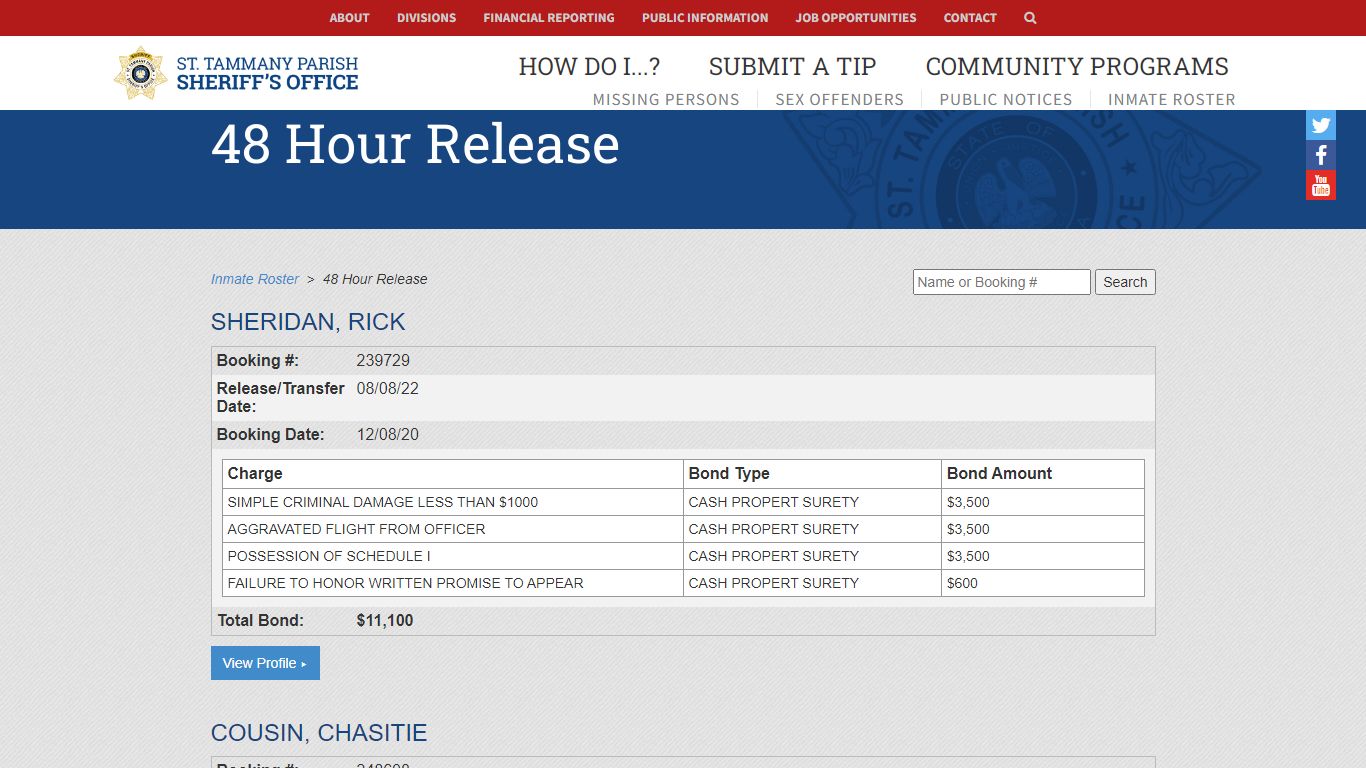Image resolution: width=1366 pixels, height=768 pixels.
Task: Select booking date 12/08/20
Action: (x=388, y=435)
